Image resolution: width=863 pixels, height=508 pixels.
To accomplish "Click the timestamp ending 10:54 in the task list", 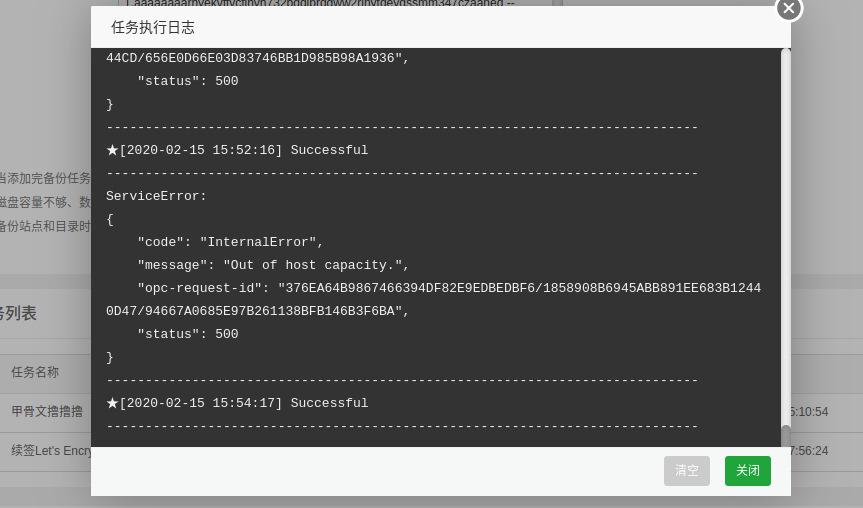I will click(809, 411).
